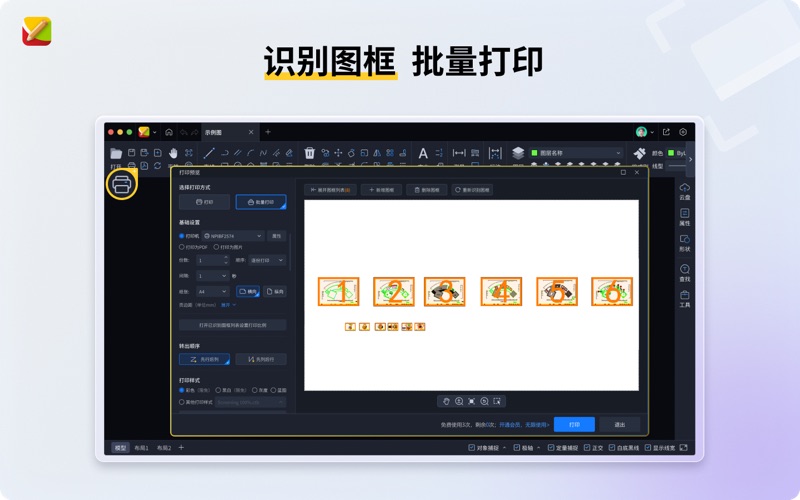
Task: Select the large A text tool
Action: (423, 153)
